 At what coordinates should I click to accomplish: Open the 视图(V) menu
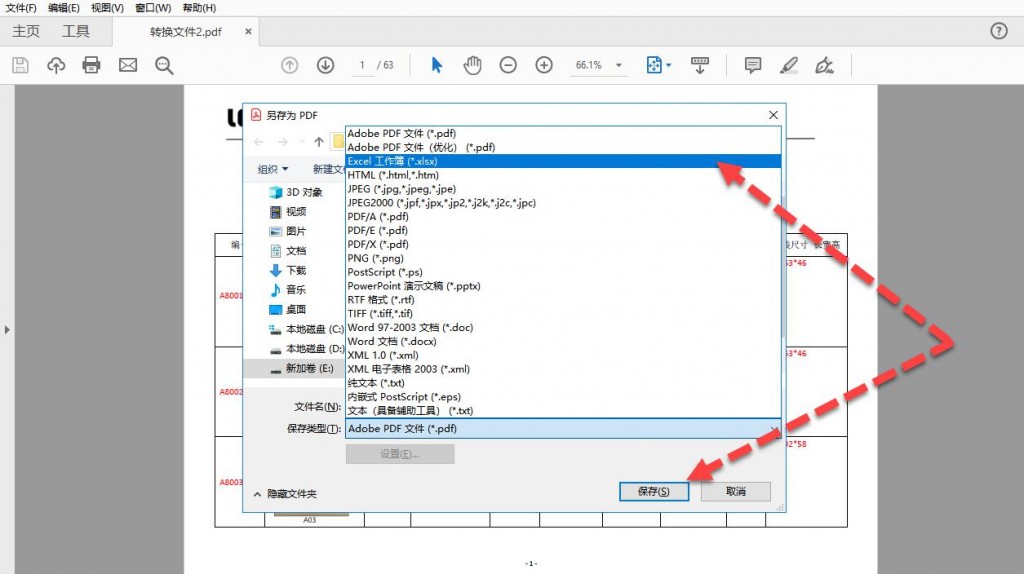point(107,8)
